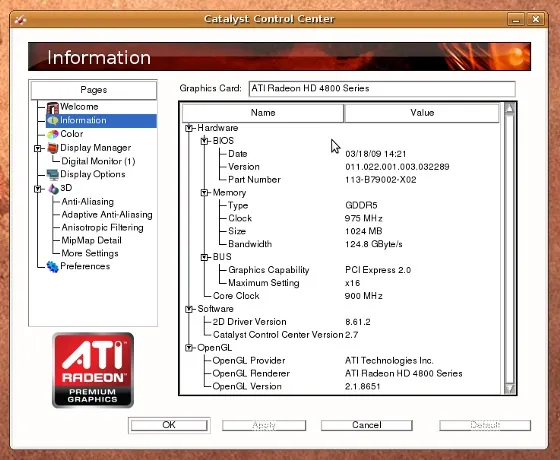
Task: Click the Value column header
Action: coord(422,113)
